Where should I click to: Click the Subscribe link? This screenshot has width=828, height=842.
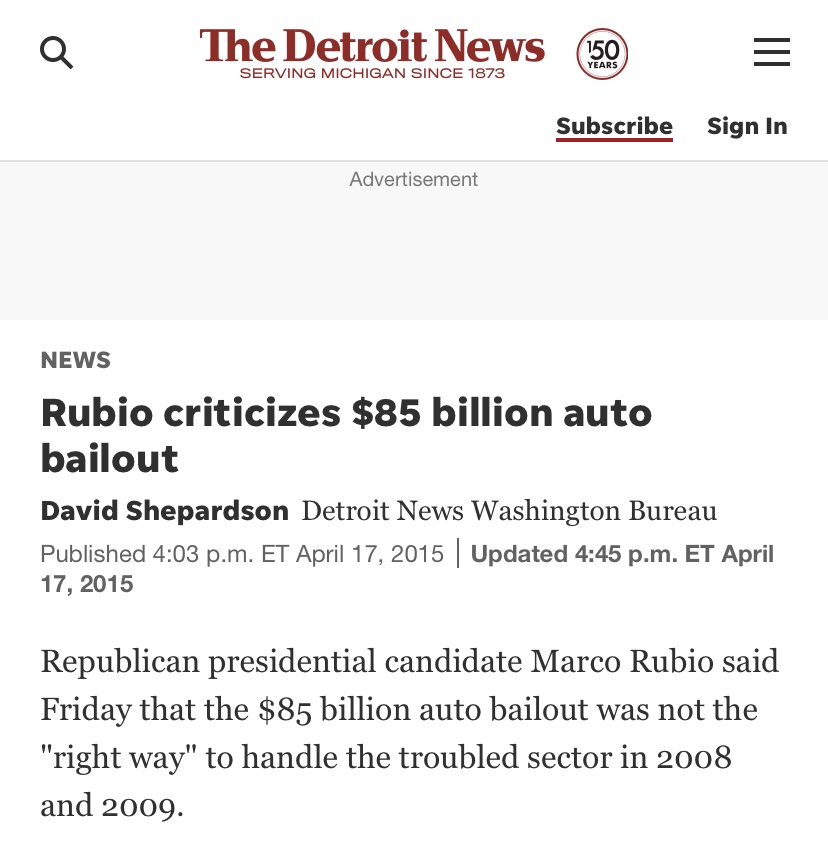coord(614,127)
